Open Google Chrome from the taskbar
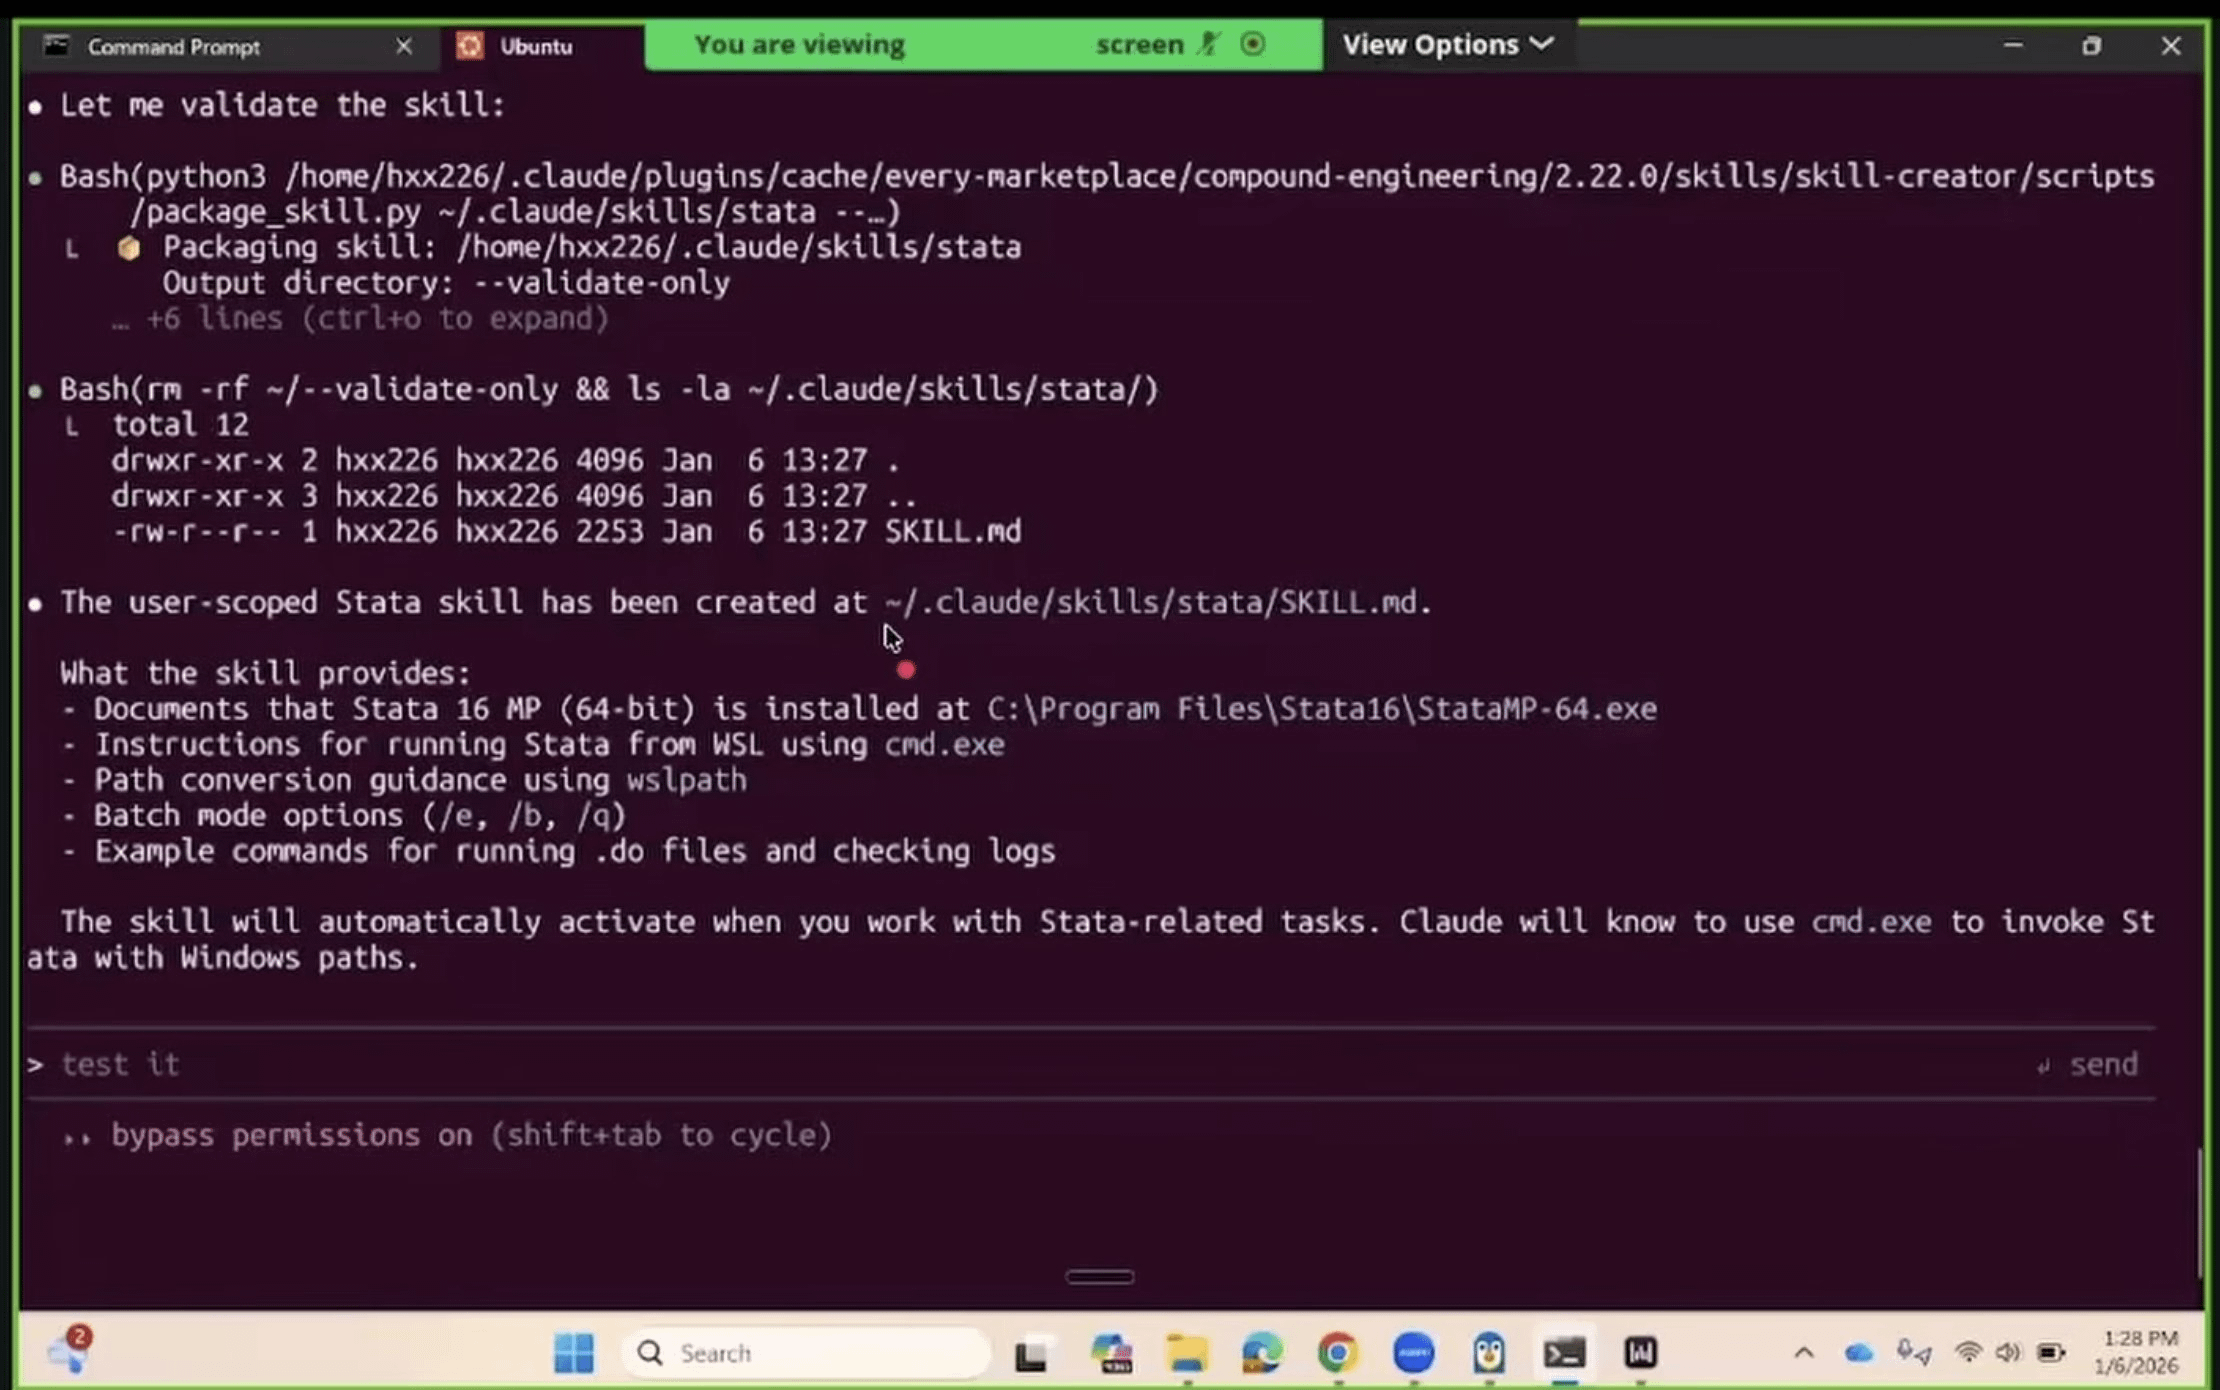 [x=1338, y=1354]
